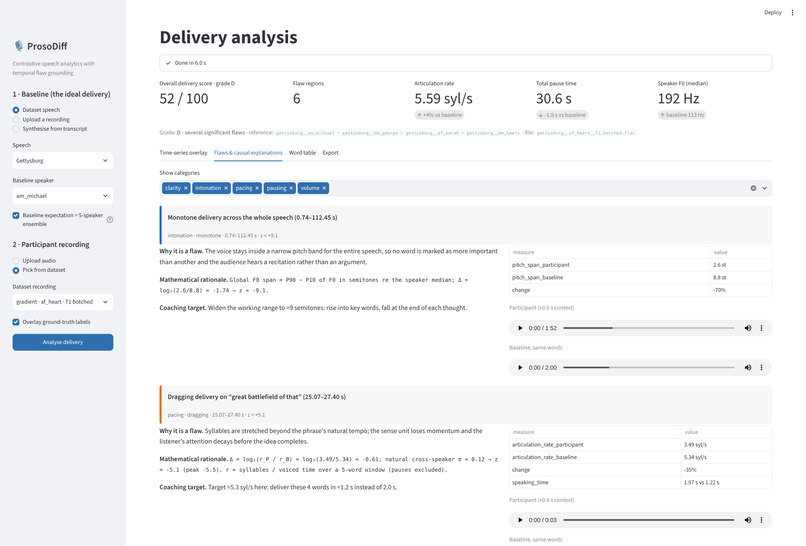Image resolution: width=806 pixels, height=546 pixels.
Task: Open the Streamlit main menu kebab icon
Action: tap(792, 12)
